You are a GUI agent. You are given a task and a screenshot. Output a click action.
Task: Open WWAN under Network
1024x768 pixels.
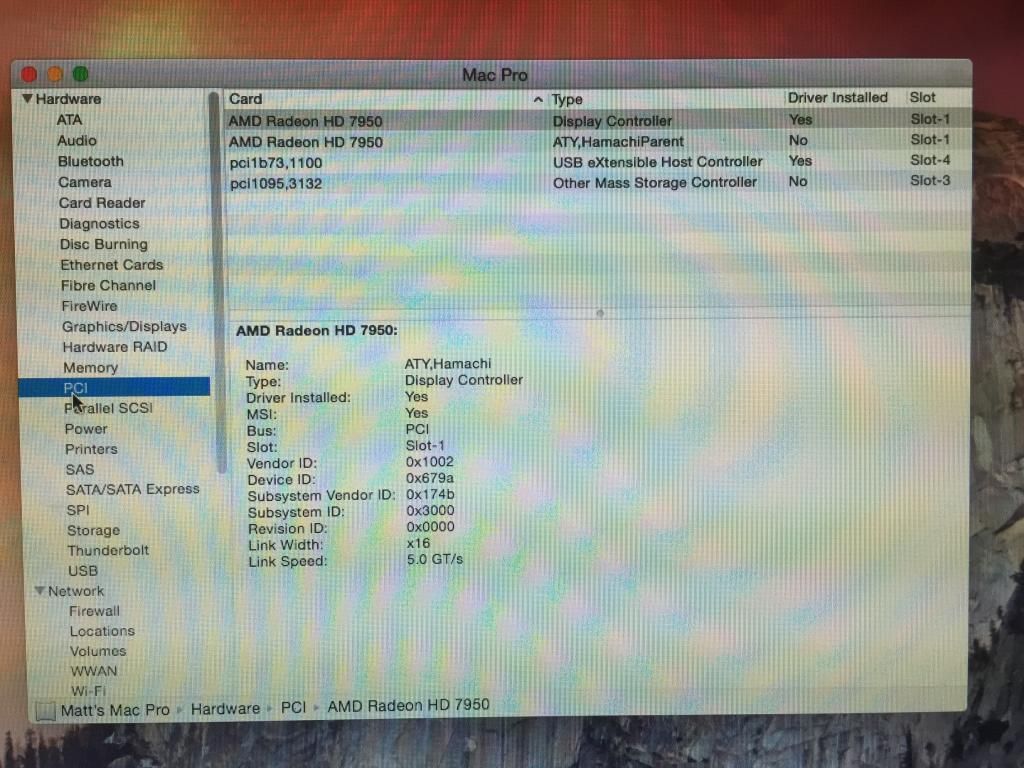pyautogui.click(x=94, y=671)
